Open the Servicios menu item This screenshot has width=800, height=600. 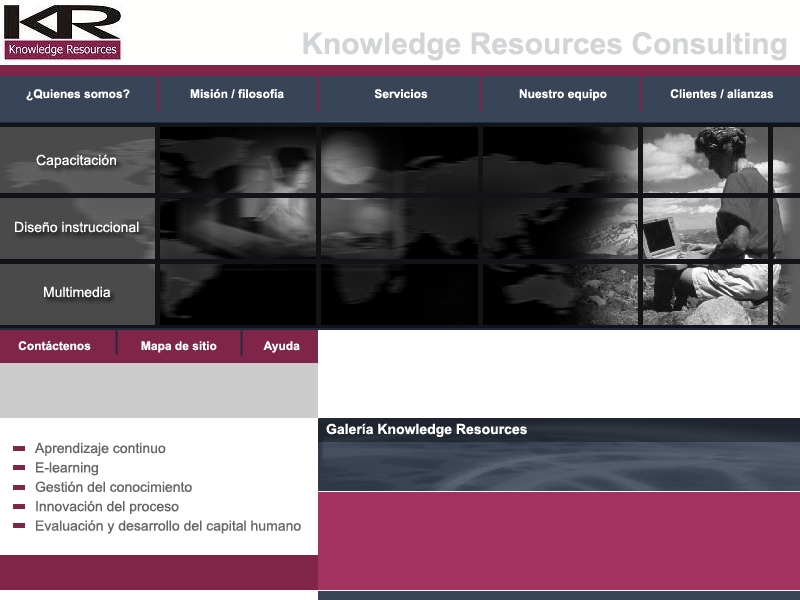(401, 94)
